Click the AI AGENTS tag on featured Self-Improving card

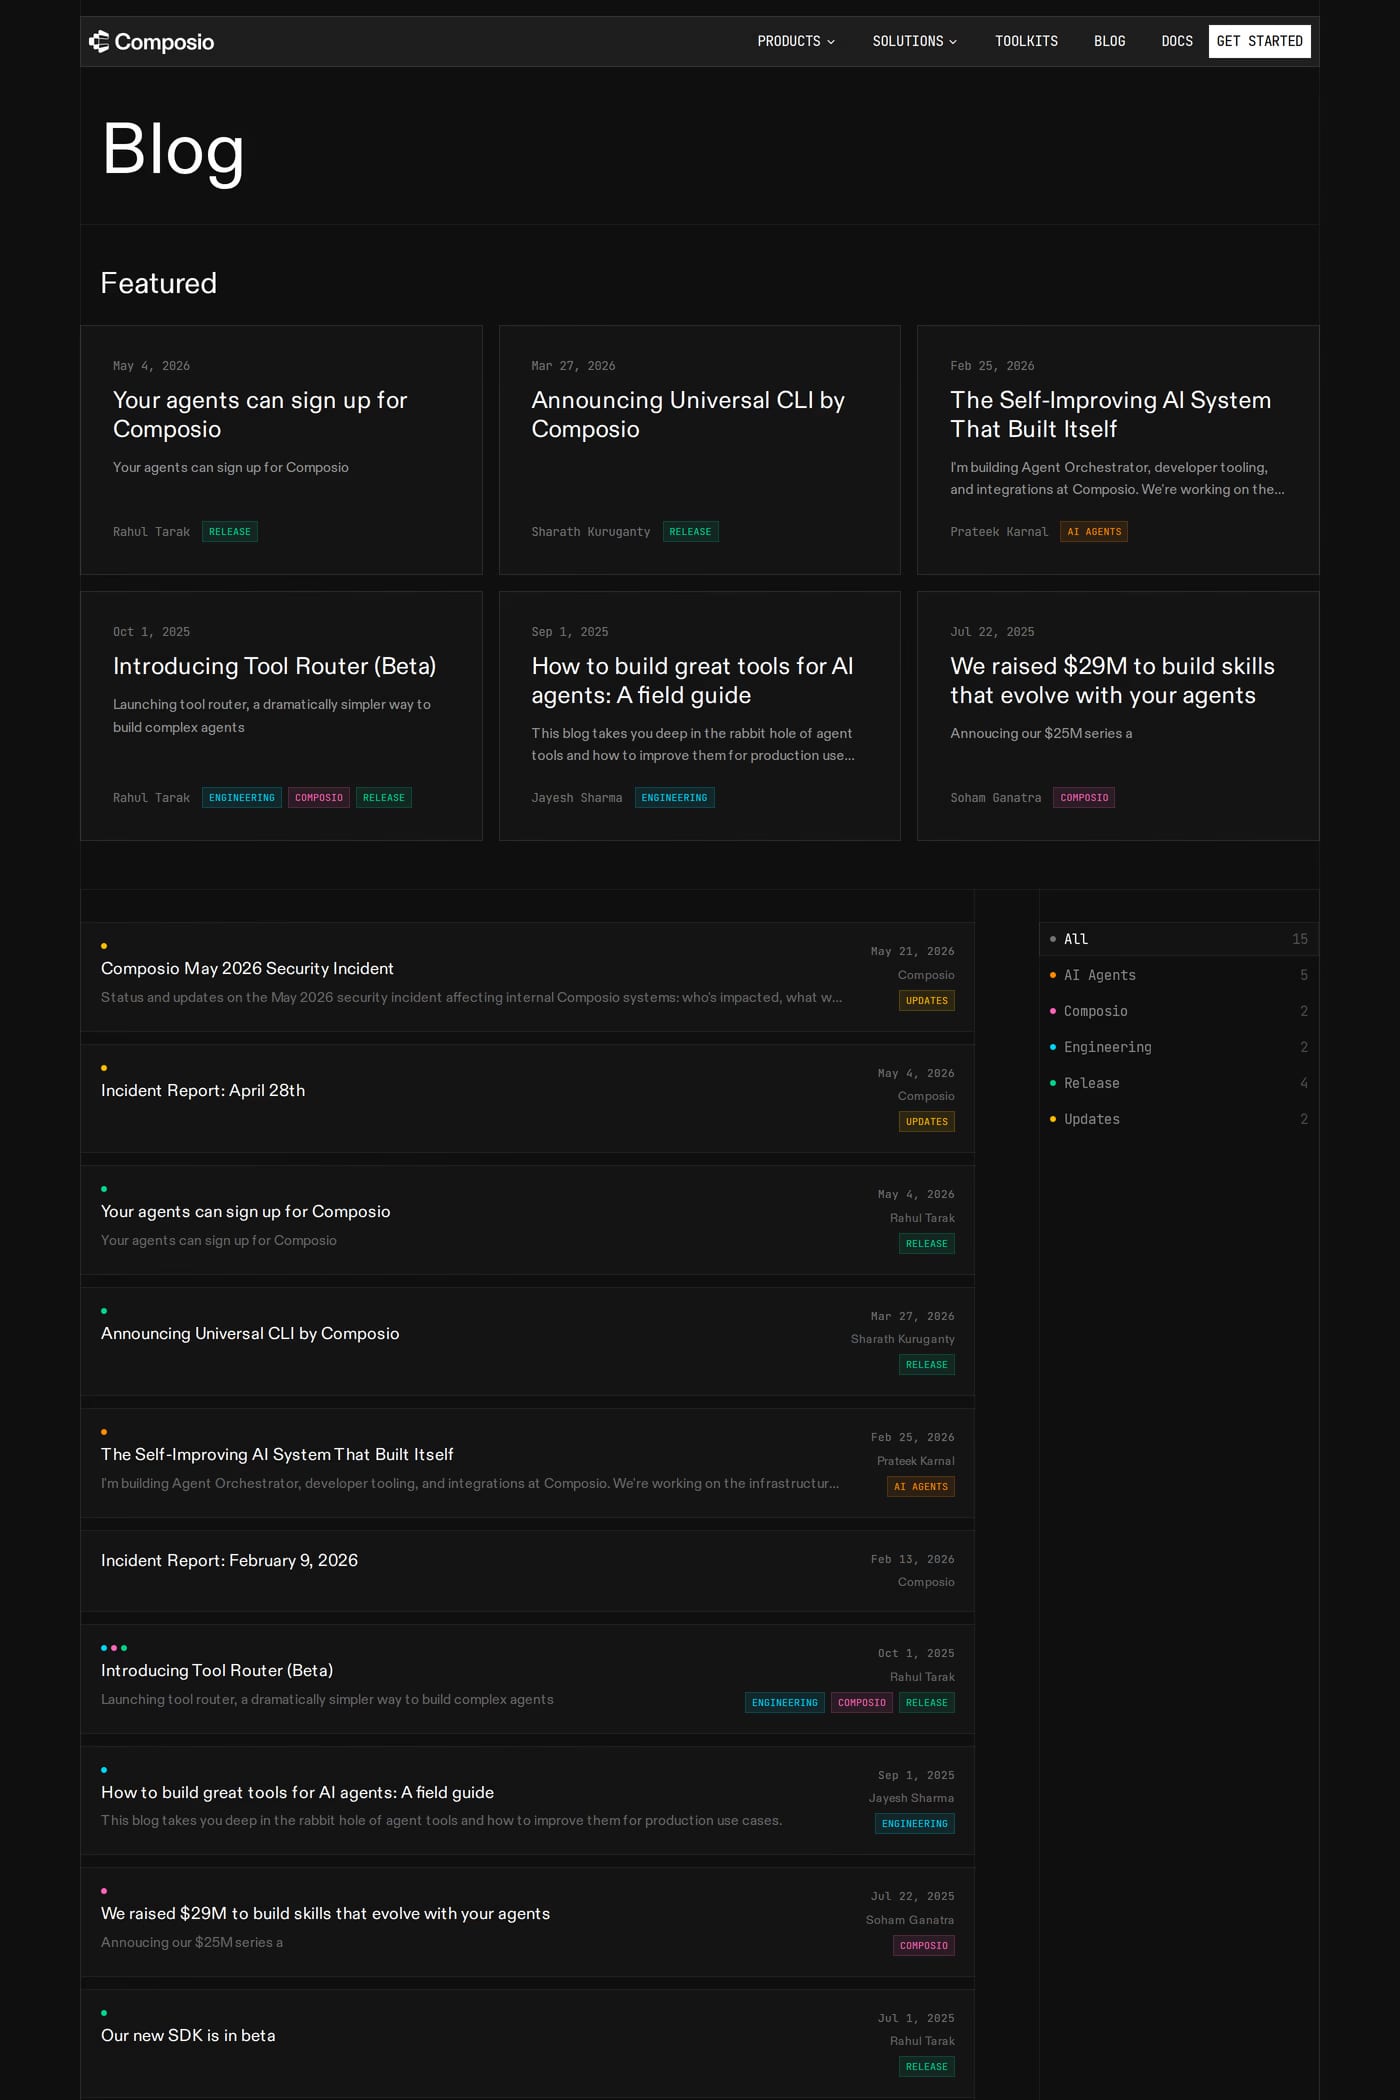(x=1094, y=532)
